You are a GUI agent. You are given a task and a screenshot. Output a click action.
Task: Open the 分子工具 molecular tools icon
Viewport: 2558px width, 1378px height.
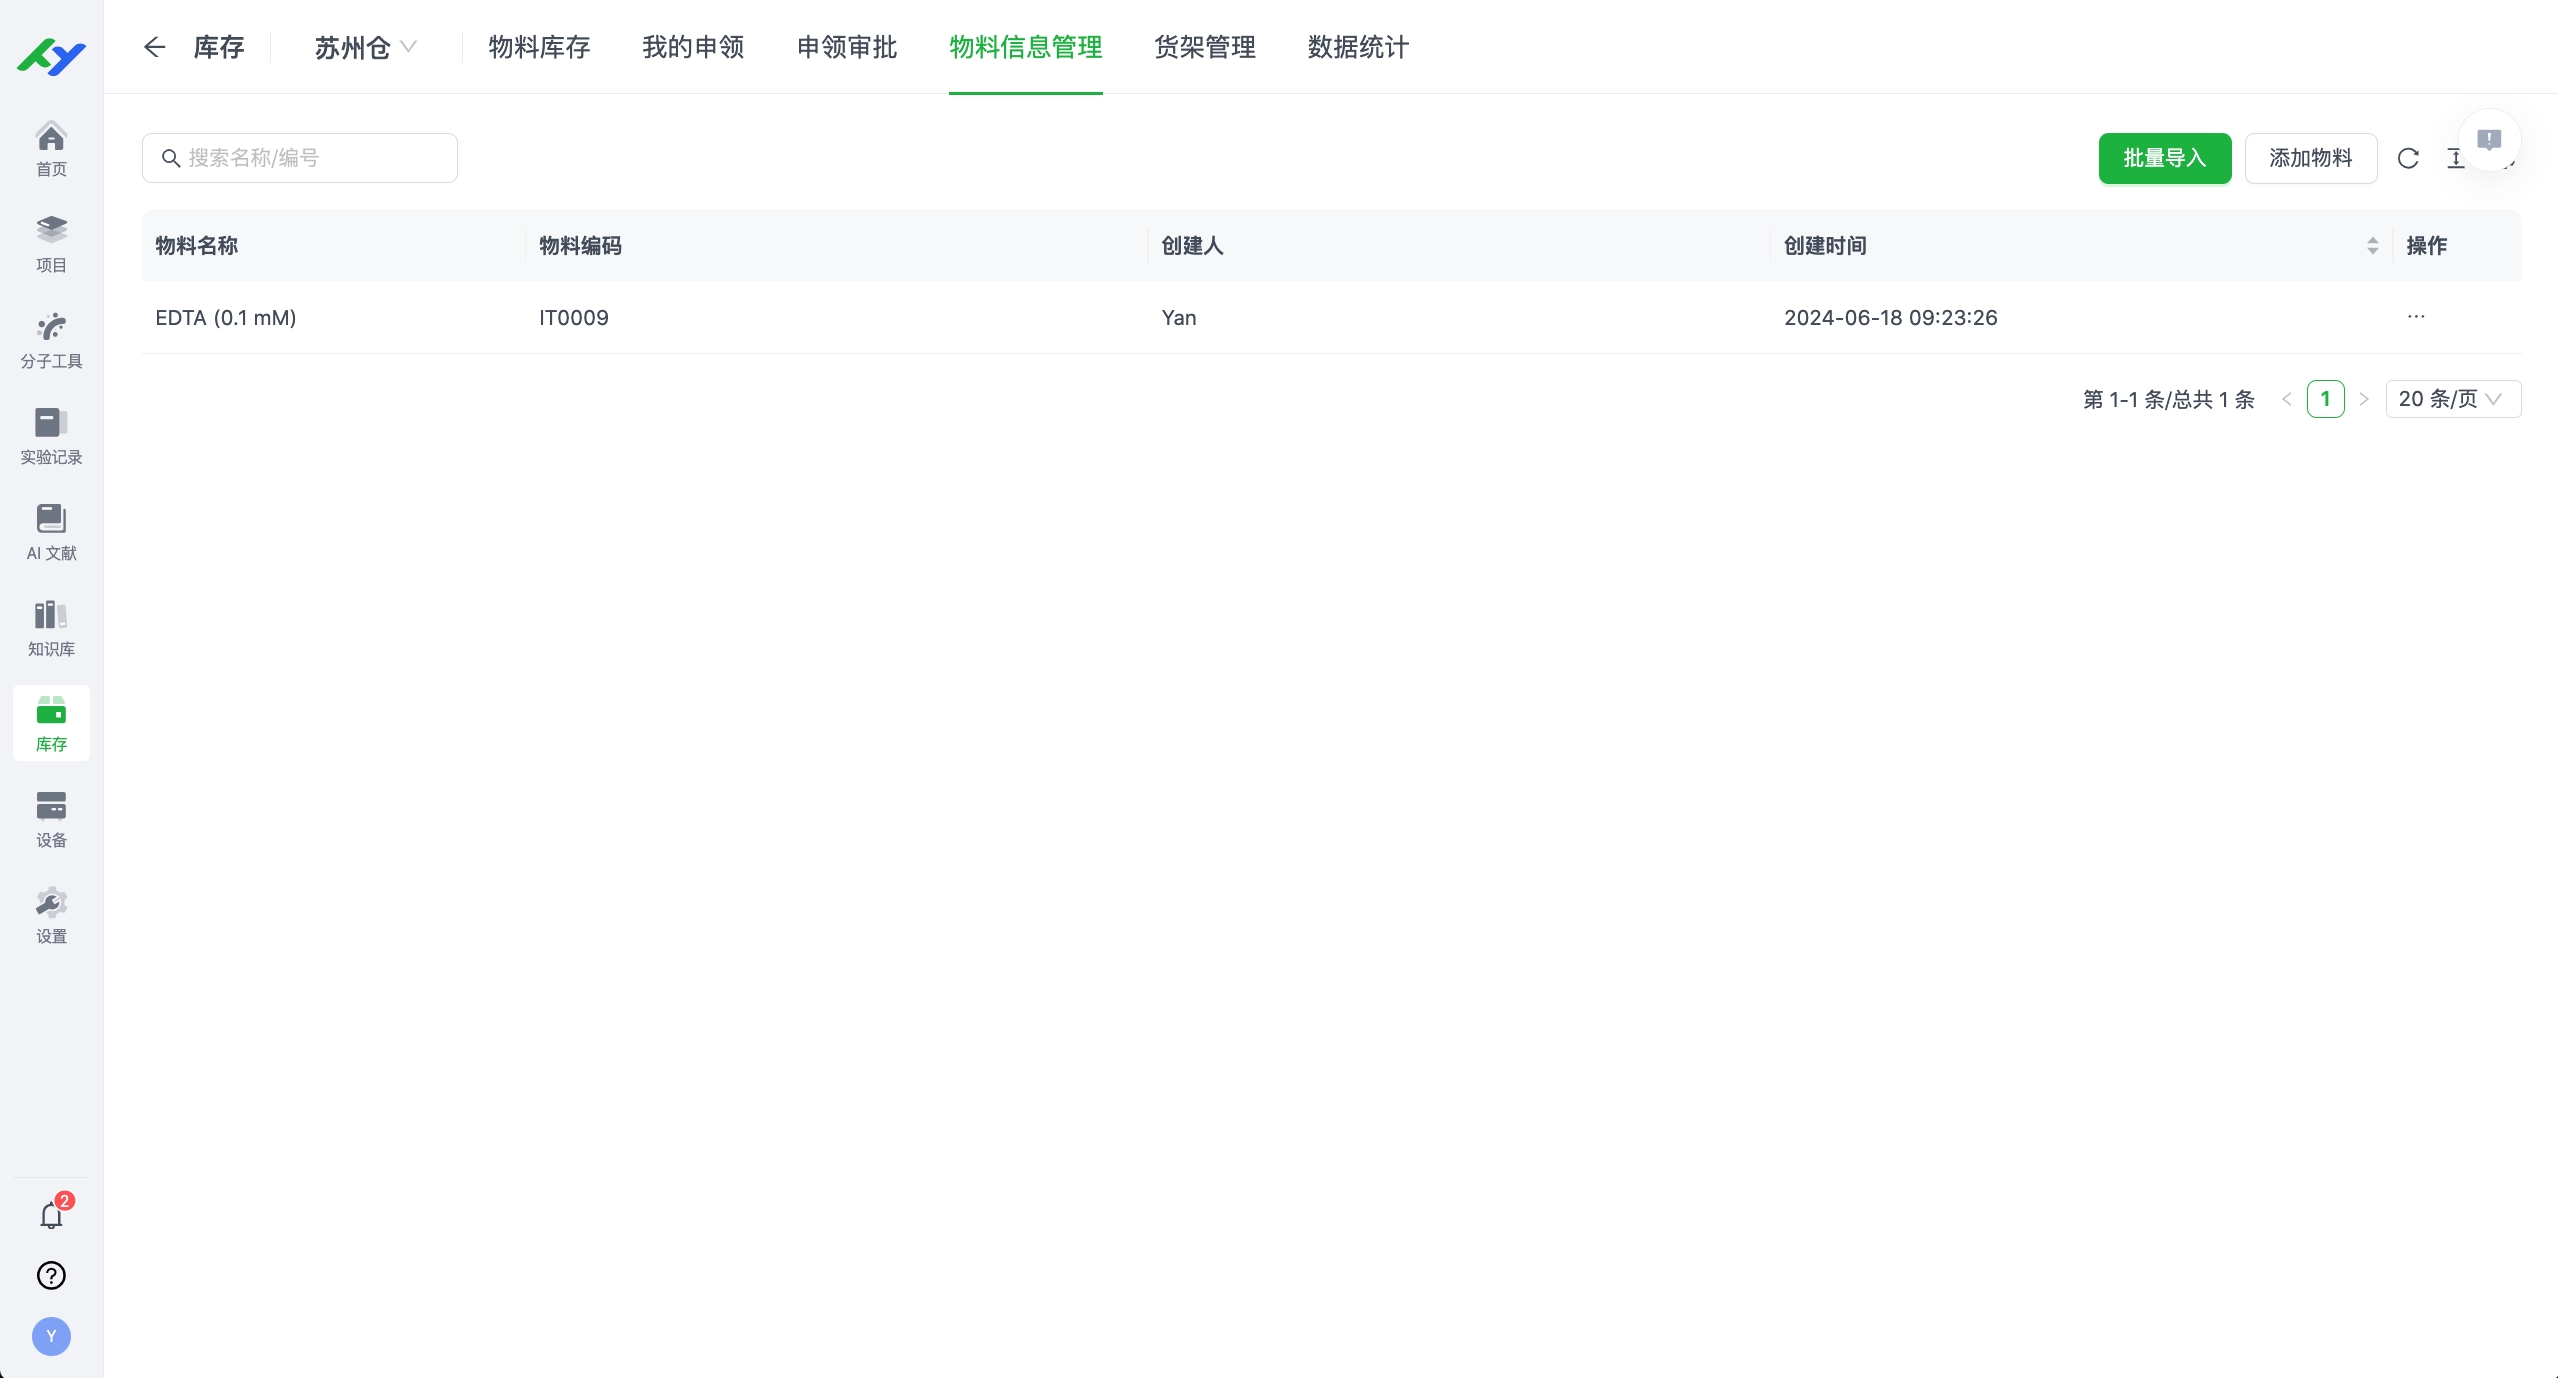pyautogui.click(x=51, y=338)
